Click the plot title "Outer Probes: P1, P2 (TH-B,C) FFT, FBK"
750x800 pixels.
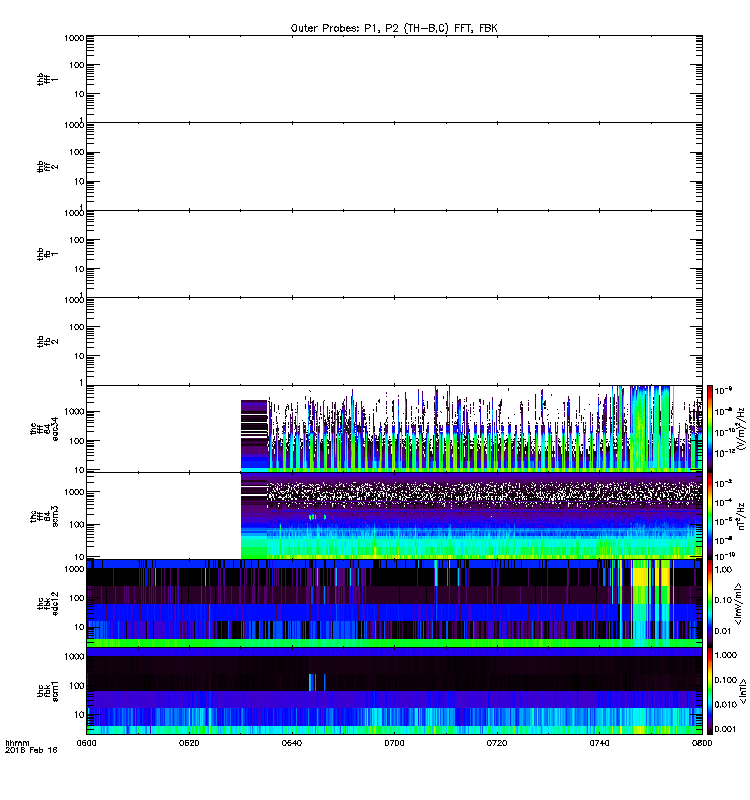[394, 28]
